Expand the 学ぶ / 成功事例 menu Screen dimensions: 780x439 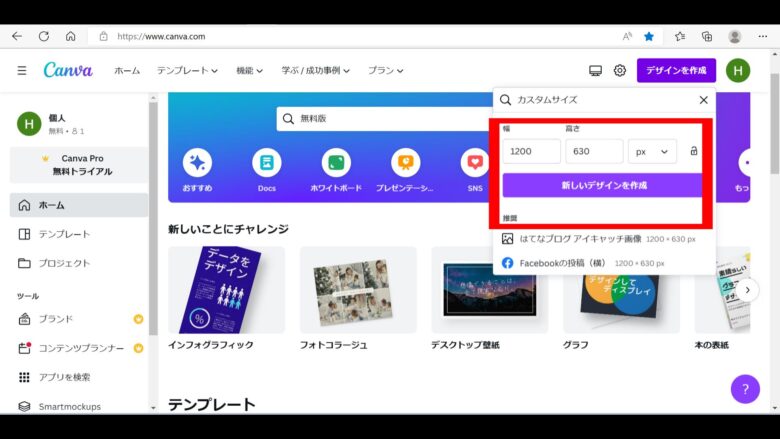point(315,71)
